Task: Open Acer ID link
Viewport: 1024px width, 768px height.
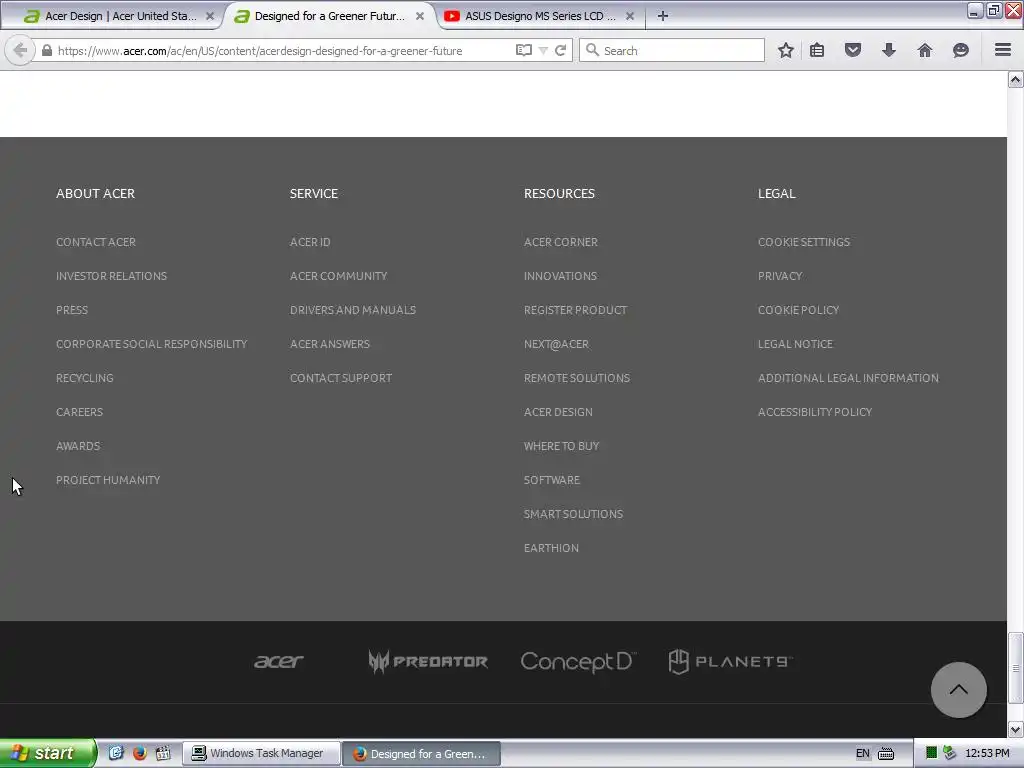Action: [x=310, y=242]
